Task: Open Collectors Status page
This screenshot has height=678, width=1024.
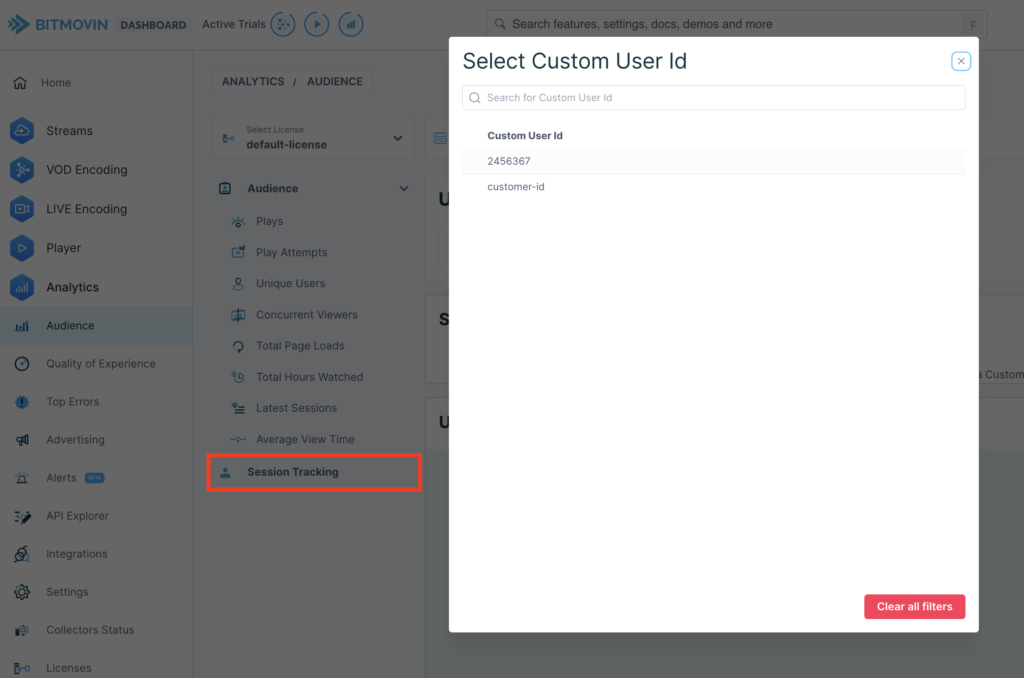Action: (x=90, y=630)
